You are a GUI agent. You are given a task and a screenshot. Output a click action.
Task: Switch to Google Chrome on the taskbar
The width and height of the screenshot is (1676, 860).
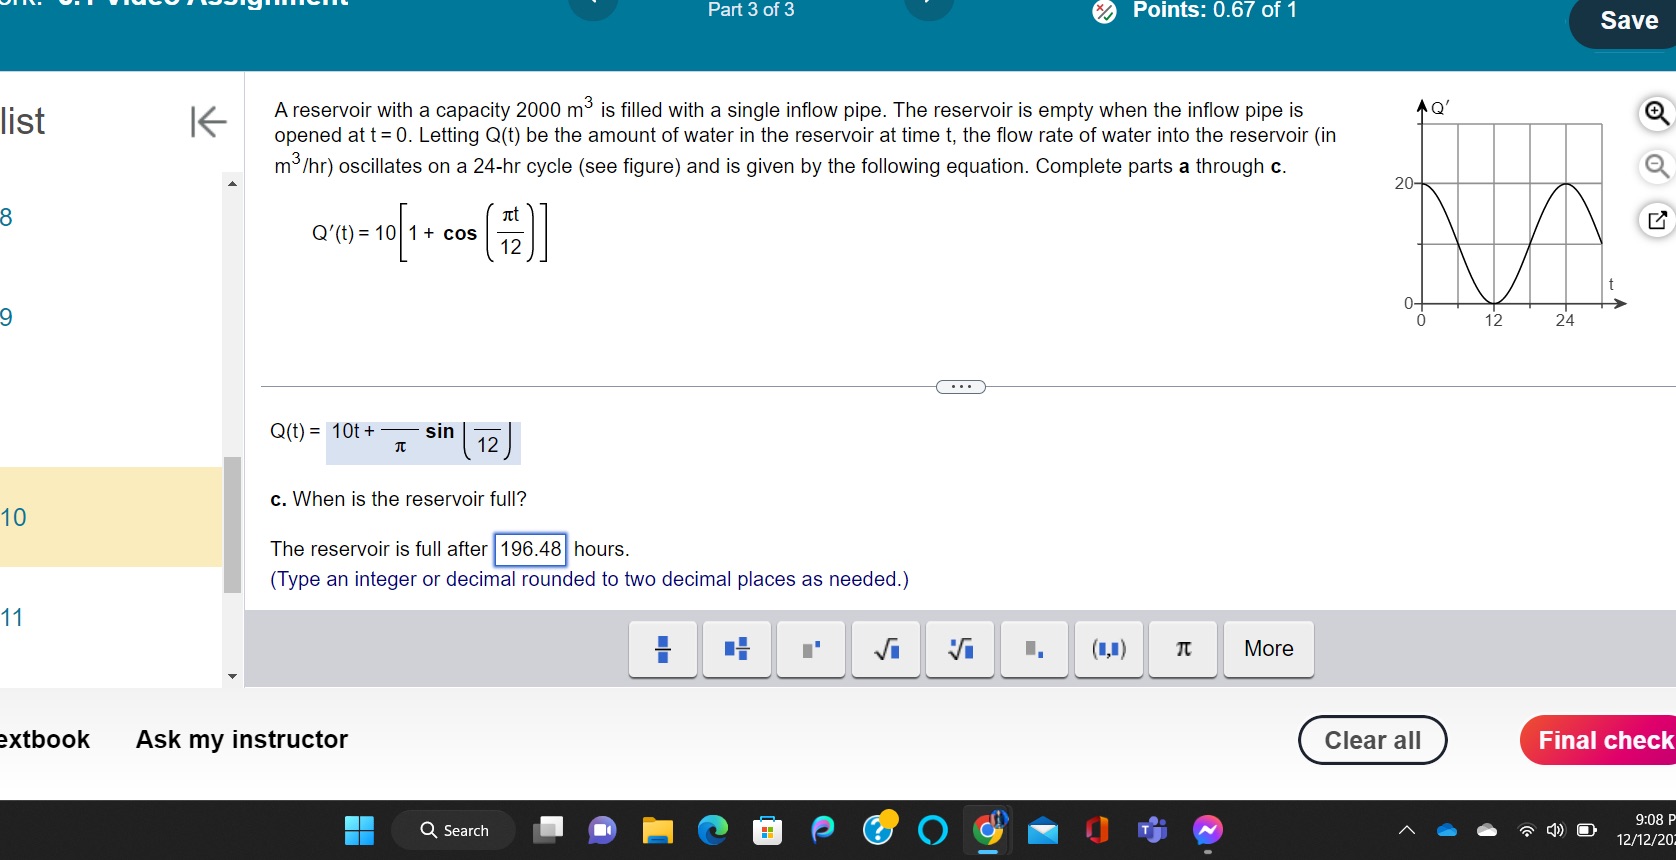click(x=988, y=830)
